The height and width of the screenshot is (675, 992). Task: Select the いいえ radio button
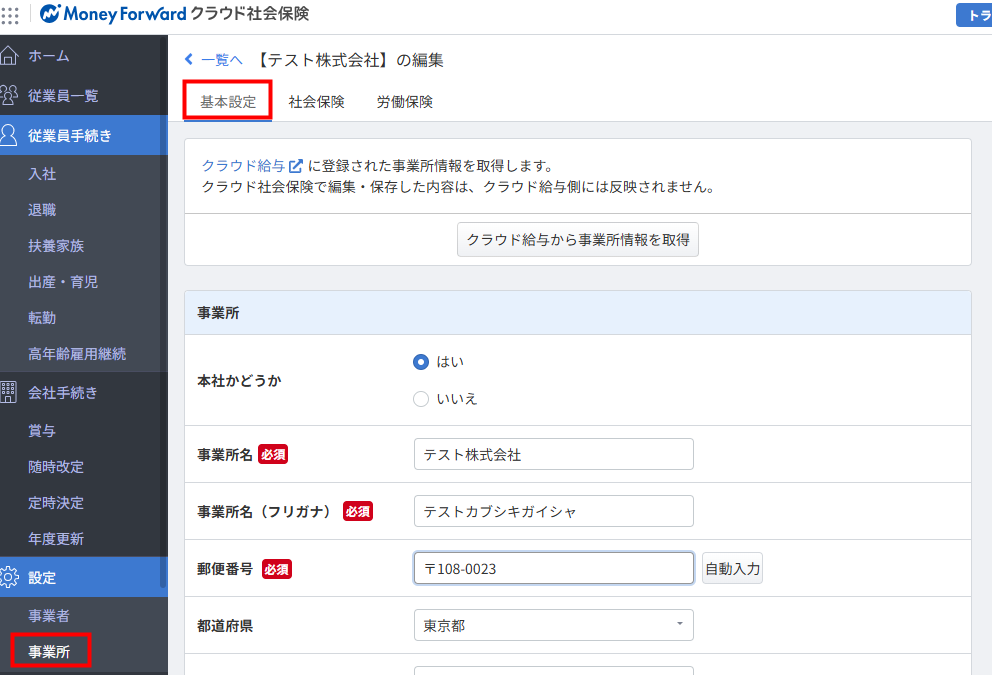[421, 399]
